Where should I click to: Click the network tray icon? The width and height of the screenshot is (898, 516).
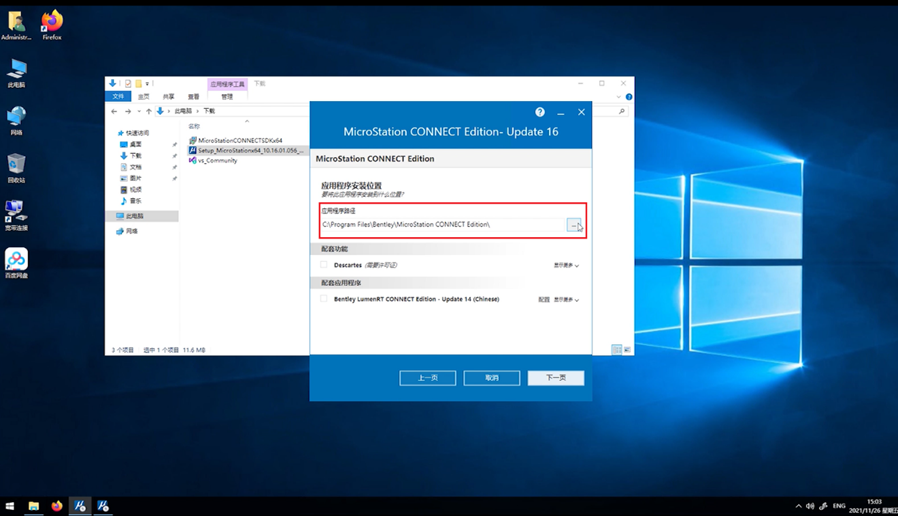point(824,506)
